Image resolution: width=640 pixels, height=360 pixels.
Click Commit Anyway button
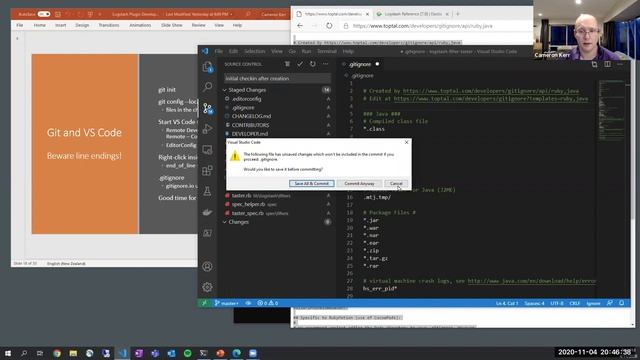(359, 184)
